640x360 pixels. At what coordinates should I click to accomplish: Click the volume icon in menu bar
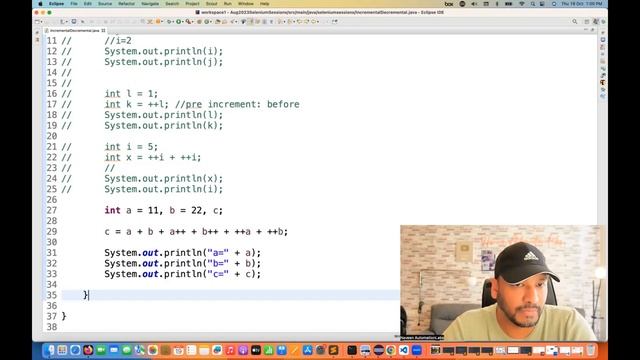(x=474, y=4)
